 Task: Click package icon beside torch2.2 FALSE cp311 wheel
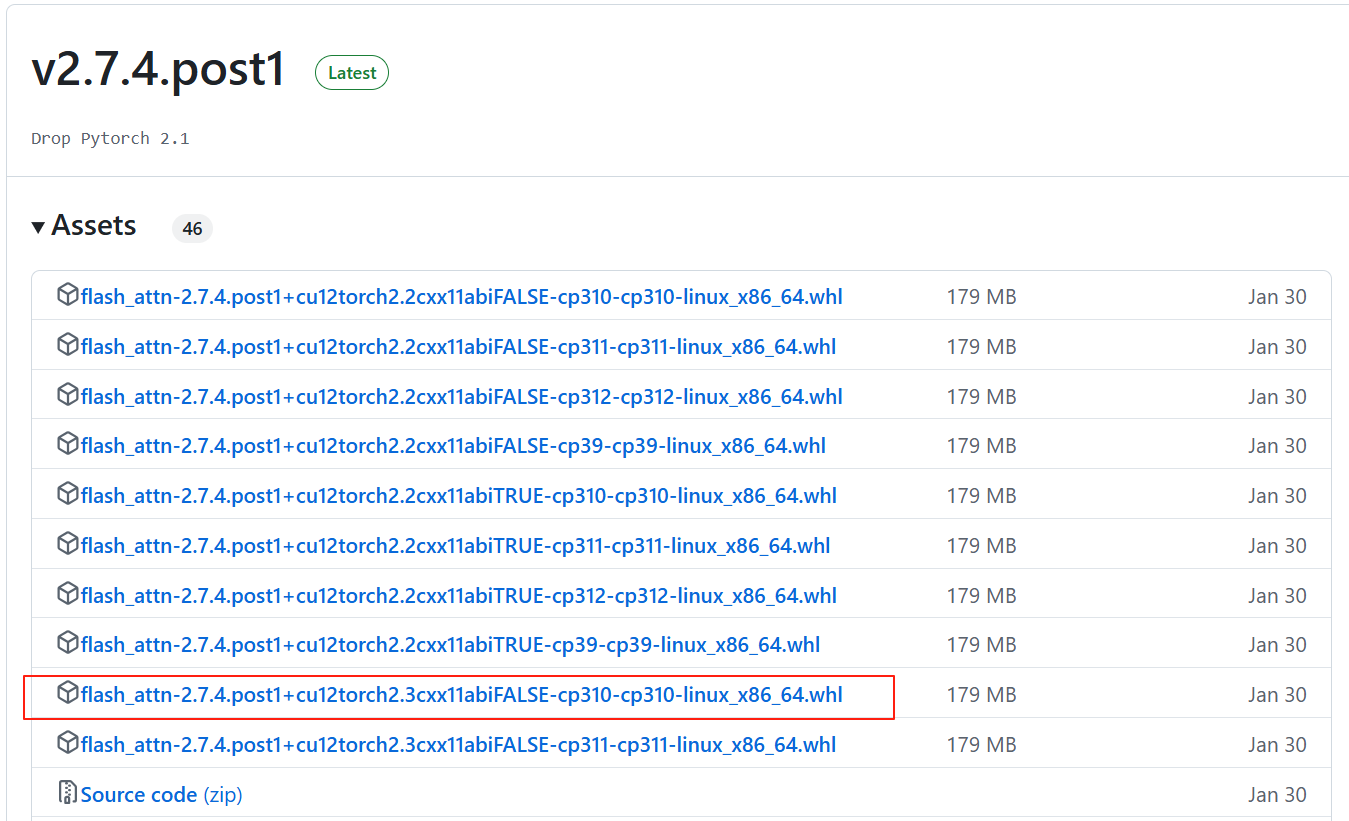pyautogui.click(x=67, y=345)
